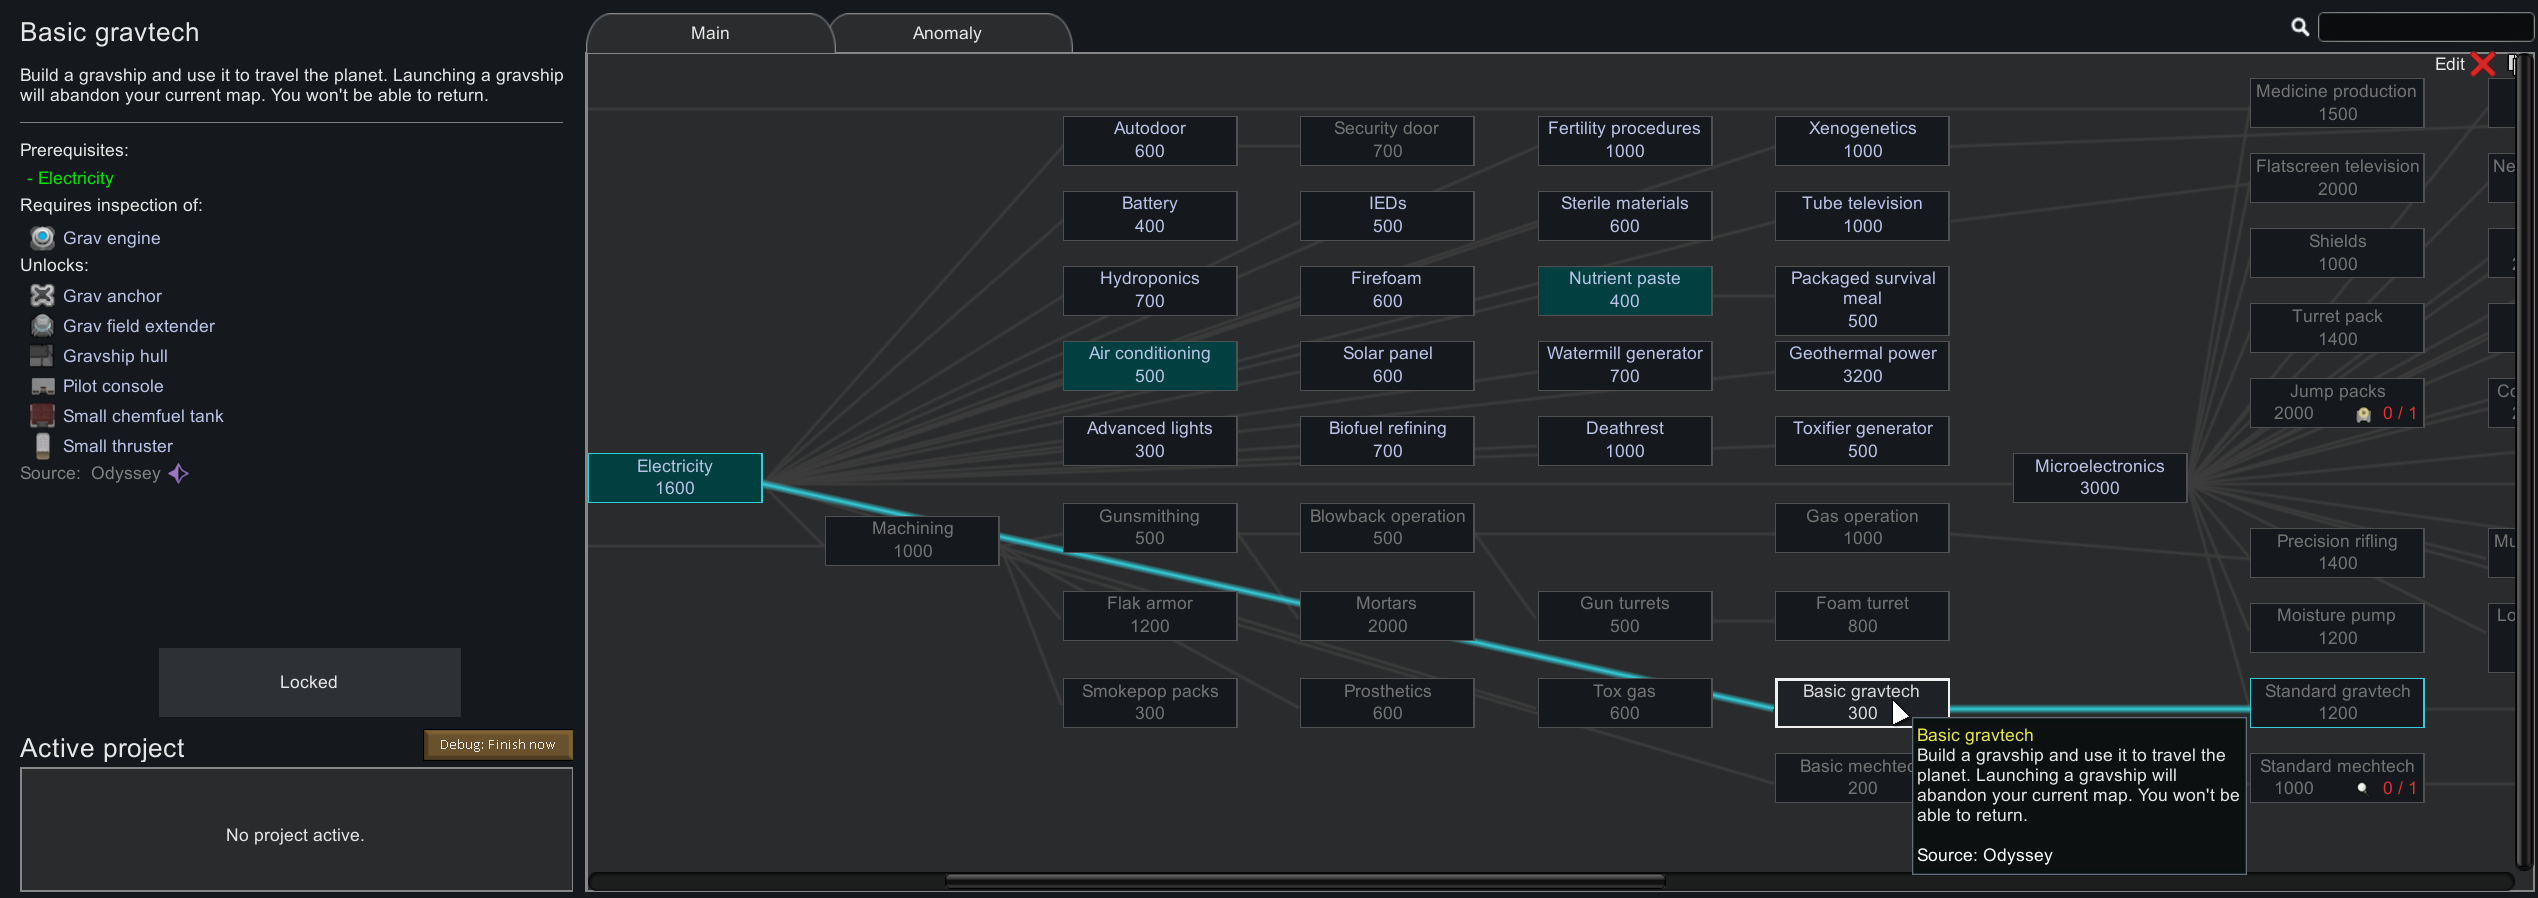This screenshot has width=2538, height=898.
Task: Select the Watermill generator research node
Action: click(1625, 365)
